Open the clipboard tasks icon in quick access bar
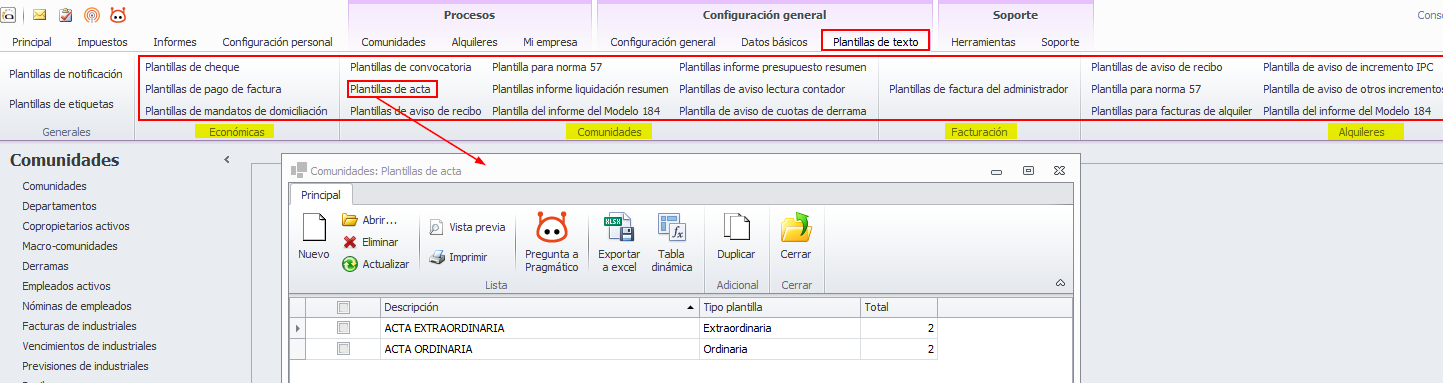1443x383 pixels. click(66, 15)
